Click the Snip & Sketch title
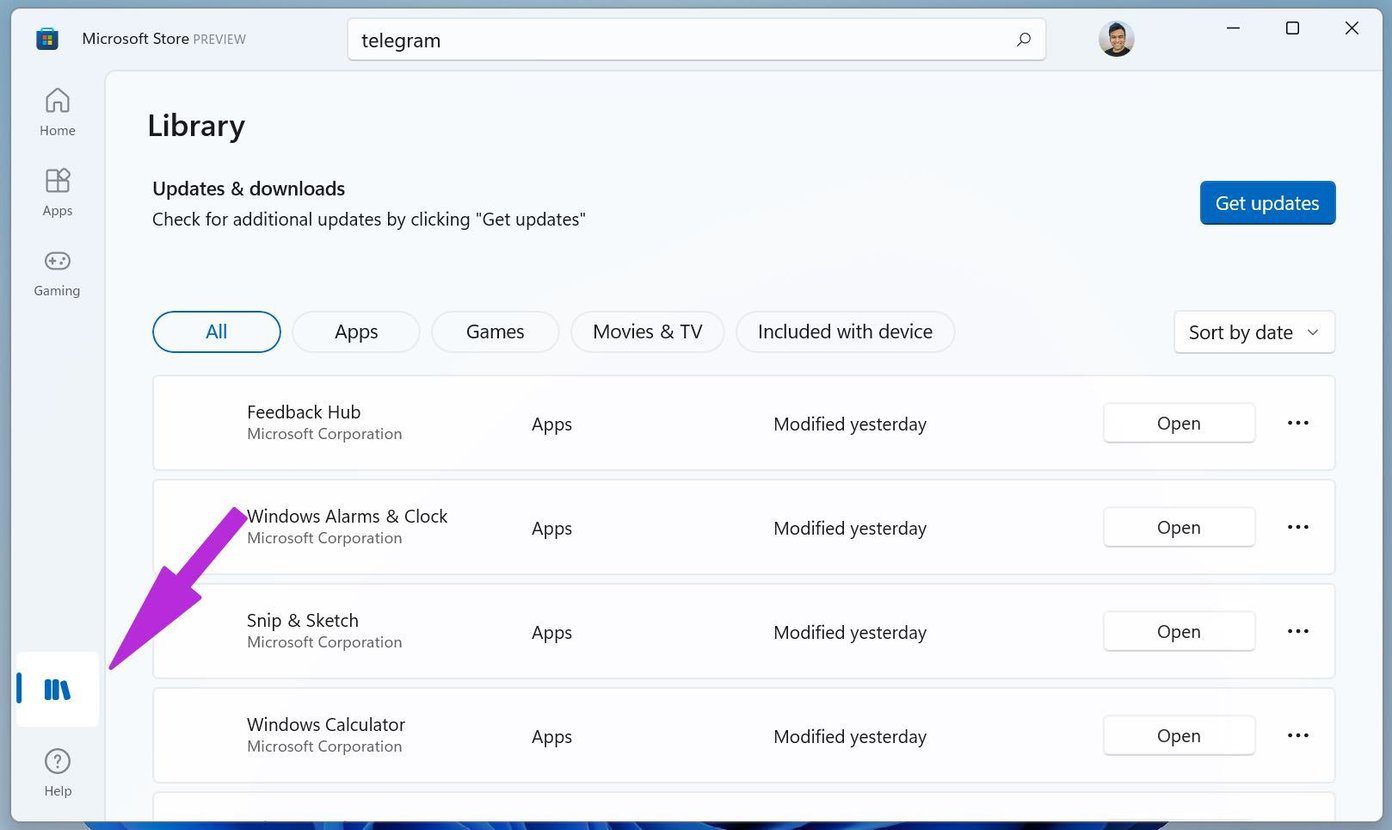1392x830 pixels. pyautogui.click(x=303, y=620)
